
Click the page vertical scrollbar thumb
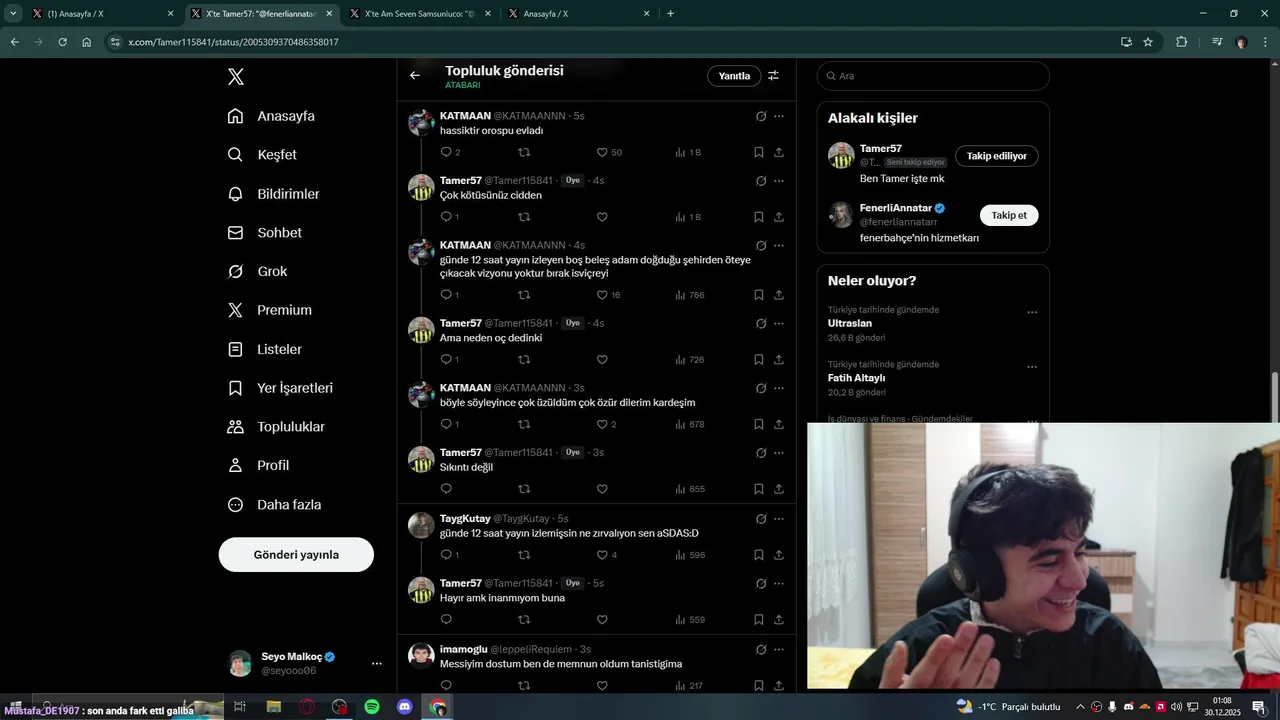(1274, 397)
